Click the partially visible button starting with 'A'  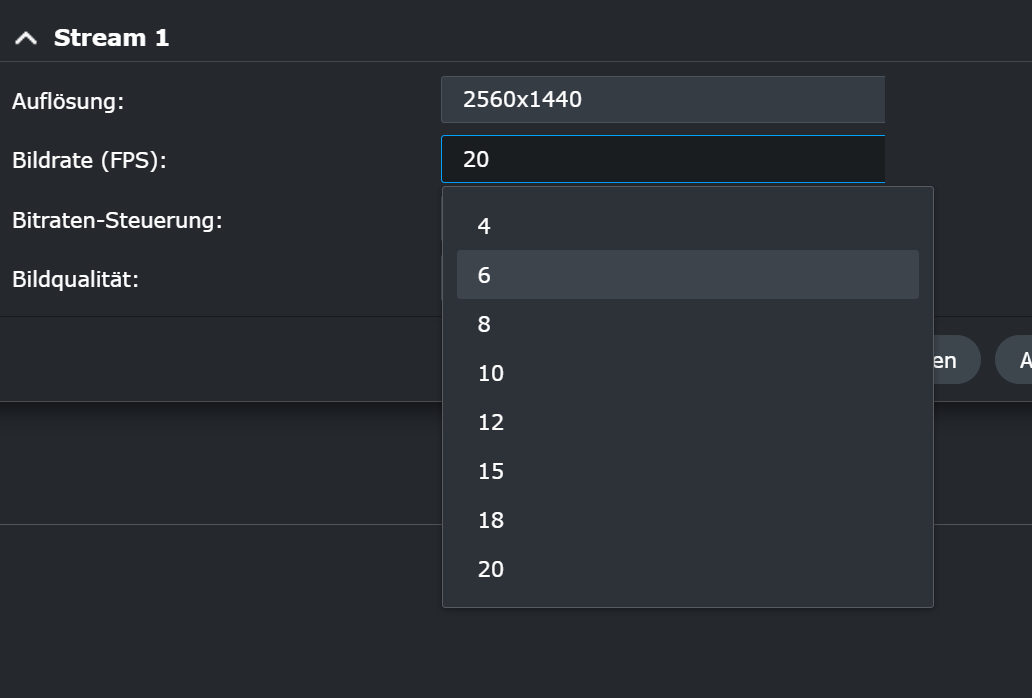coord(1014,360)
